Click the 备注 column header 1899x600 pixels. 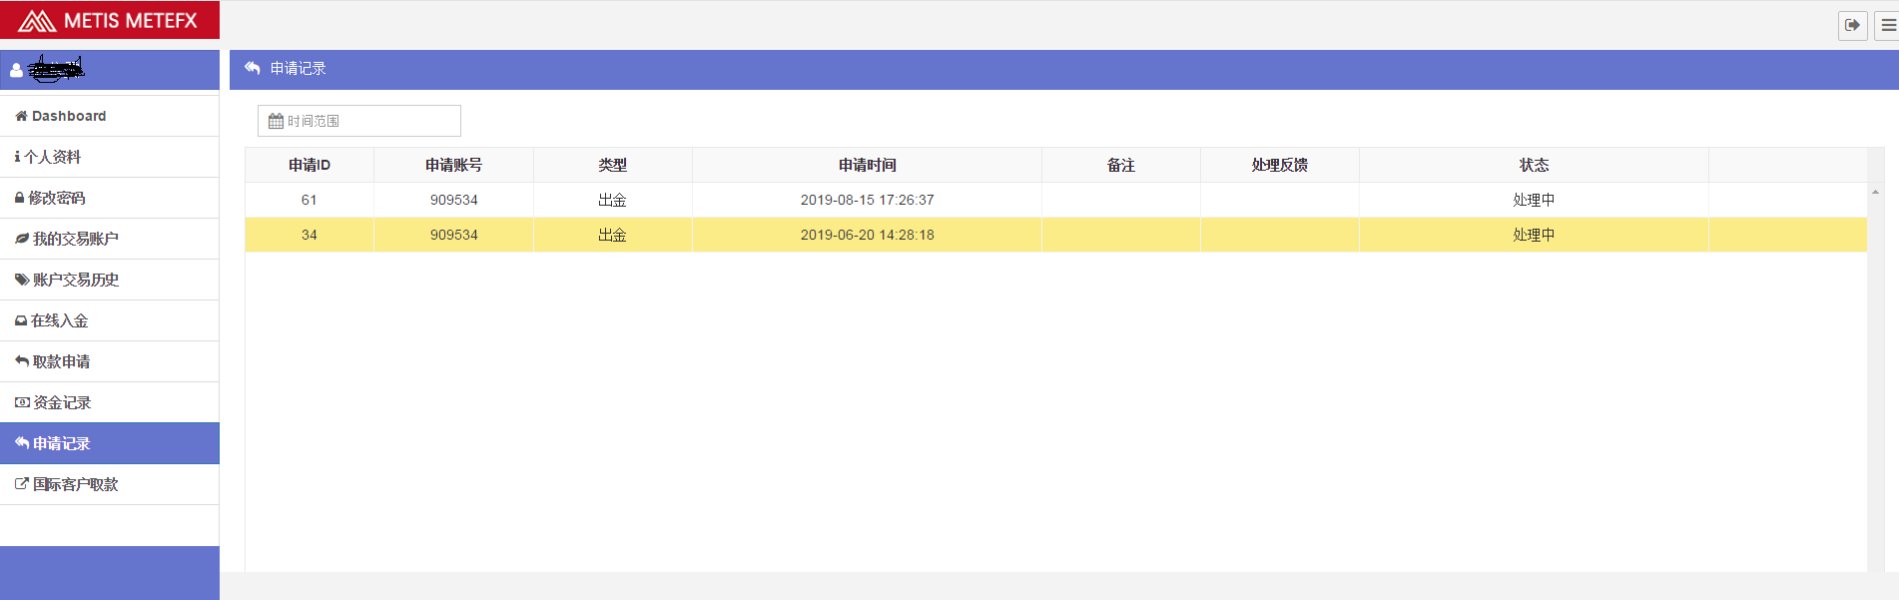tap(1121, 165)
